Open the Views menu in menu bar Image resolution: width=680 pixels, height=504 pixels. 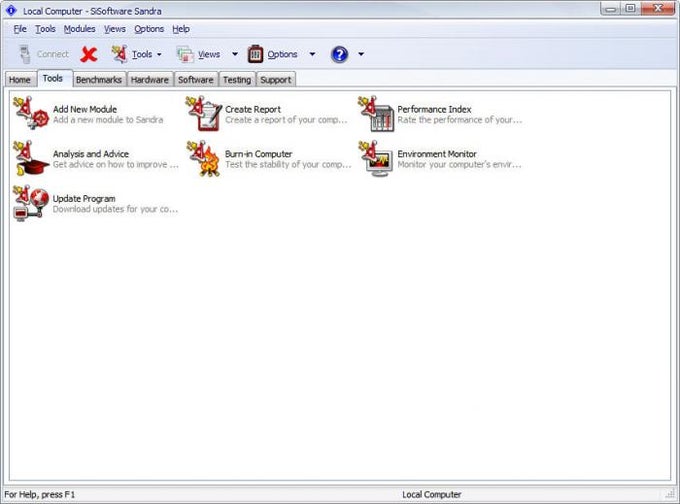114,29
